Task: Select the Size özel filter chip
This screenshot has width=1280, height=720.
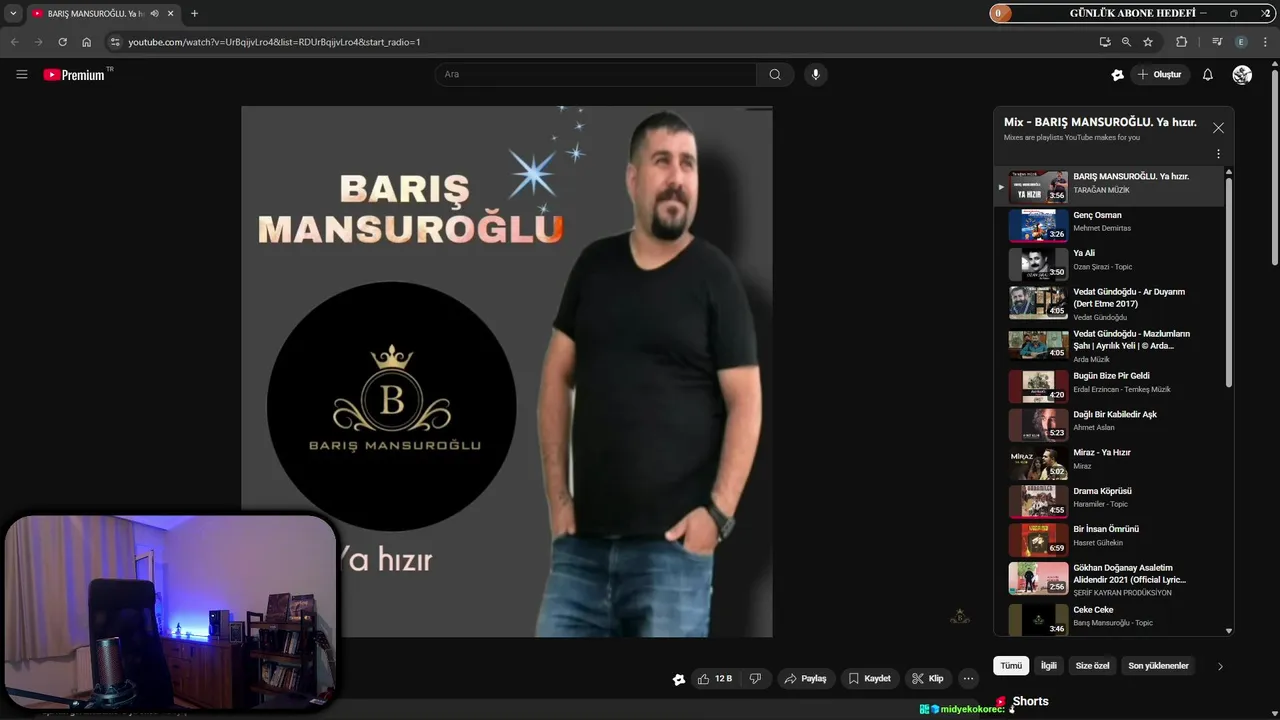Action: pos(1092,666)
